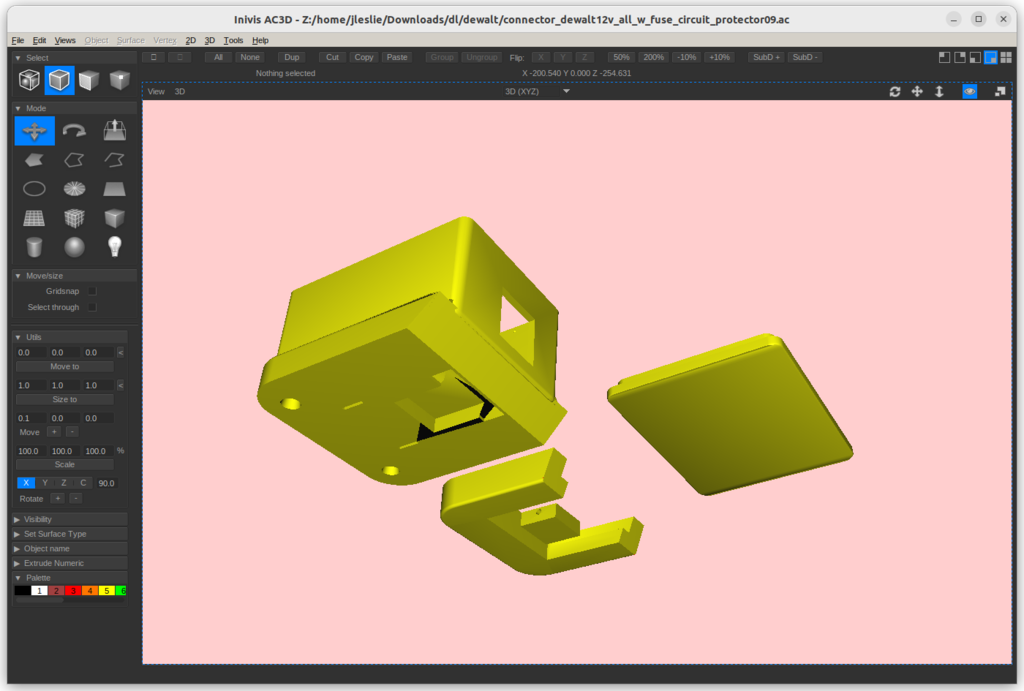Open the Tools menu

coord(233,40)
